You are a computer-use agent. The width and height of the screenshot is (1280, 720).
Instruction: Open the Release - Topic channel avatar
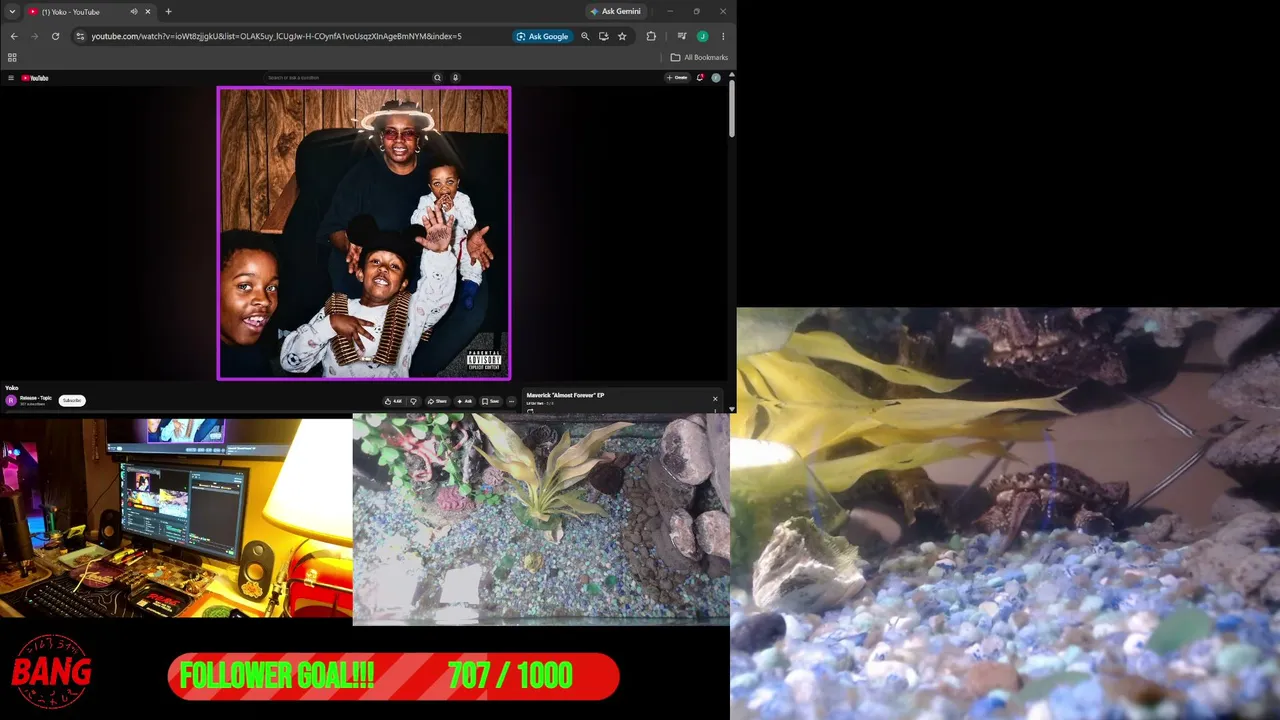(x=11, y=400)
